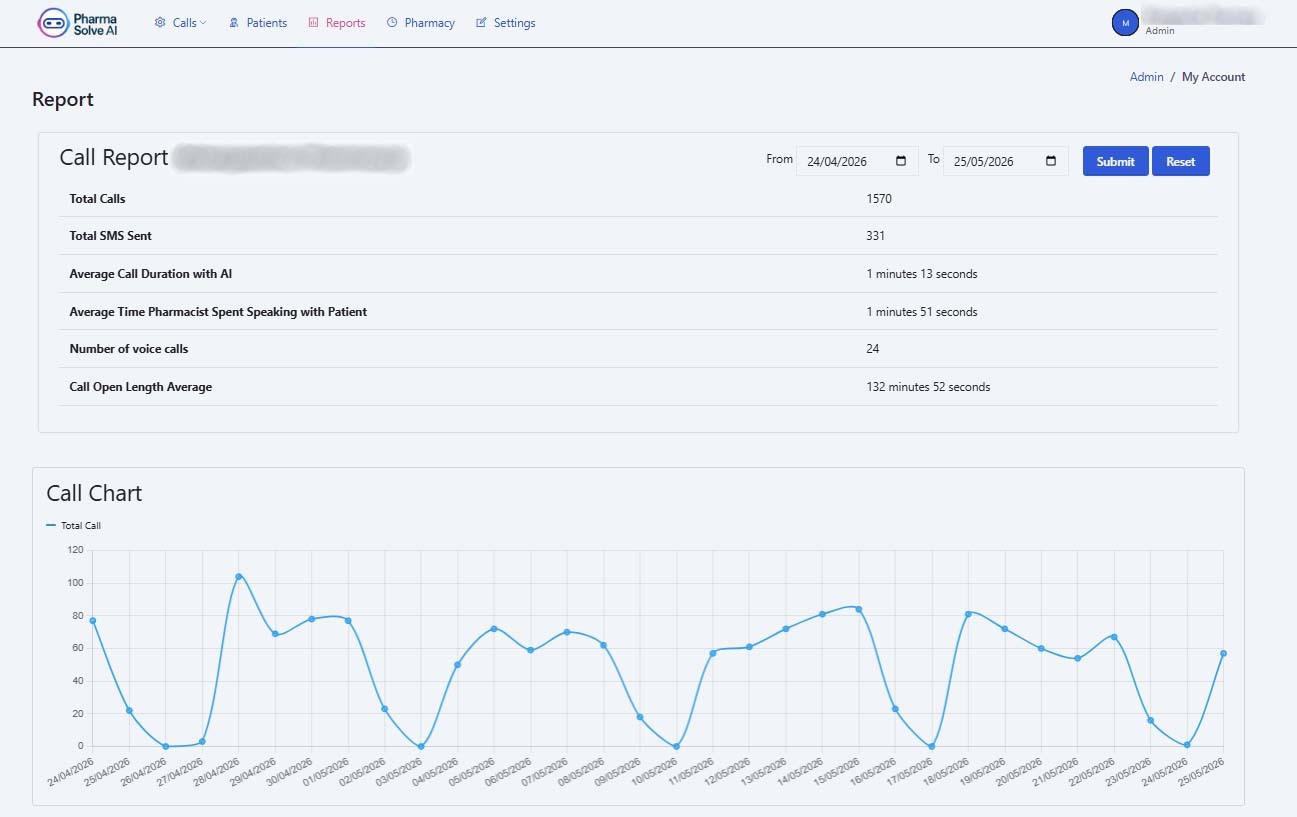
Task: Click the To date field 25/05/2026
Action: [x=1006, y=161]
